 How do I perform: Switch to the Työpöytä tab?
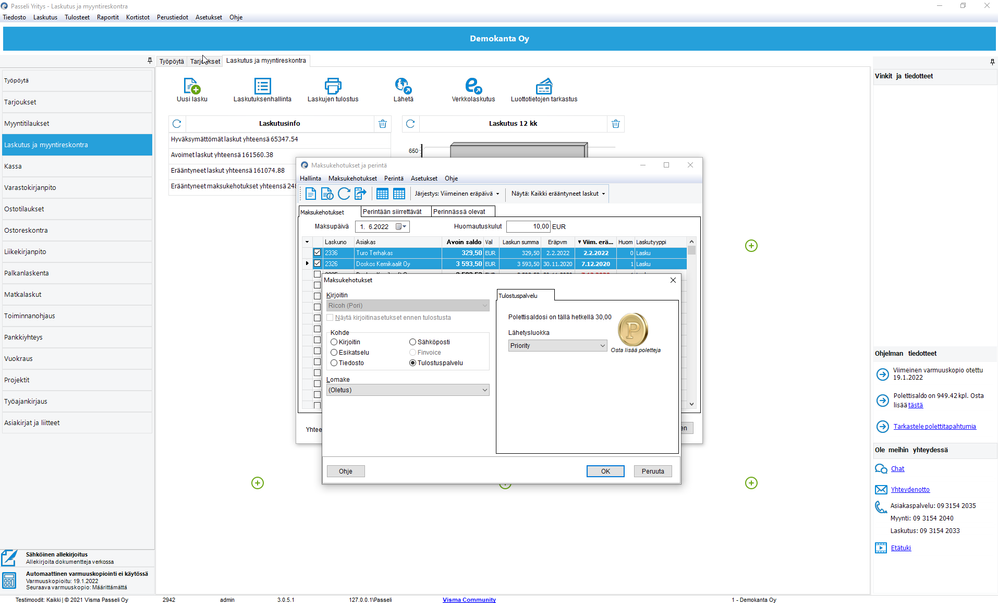click(x=171, y=61)
